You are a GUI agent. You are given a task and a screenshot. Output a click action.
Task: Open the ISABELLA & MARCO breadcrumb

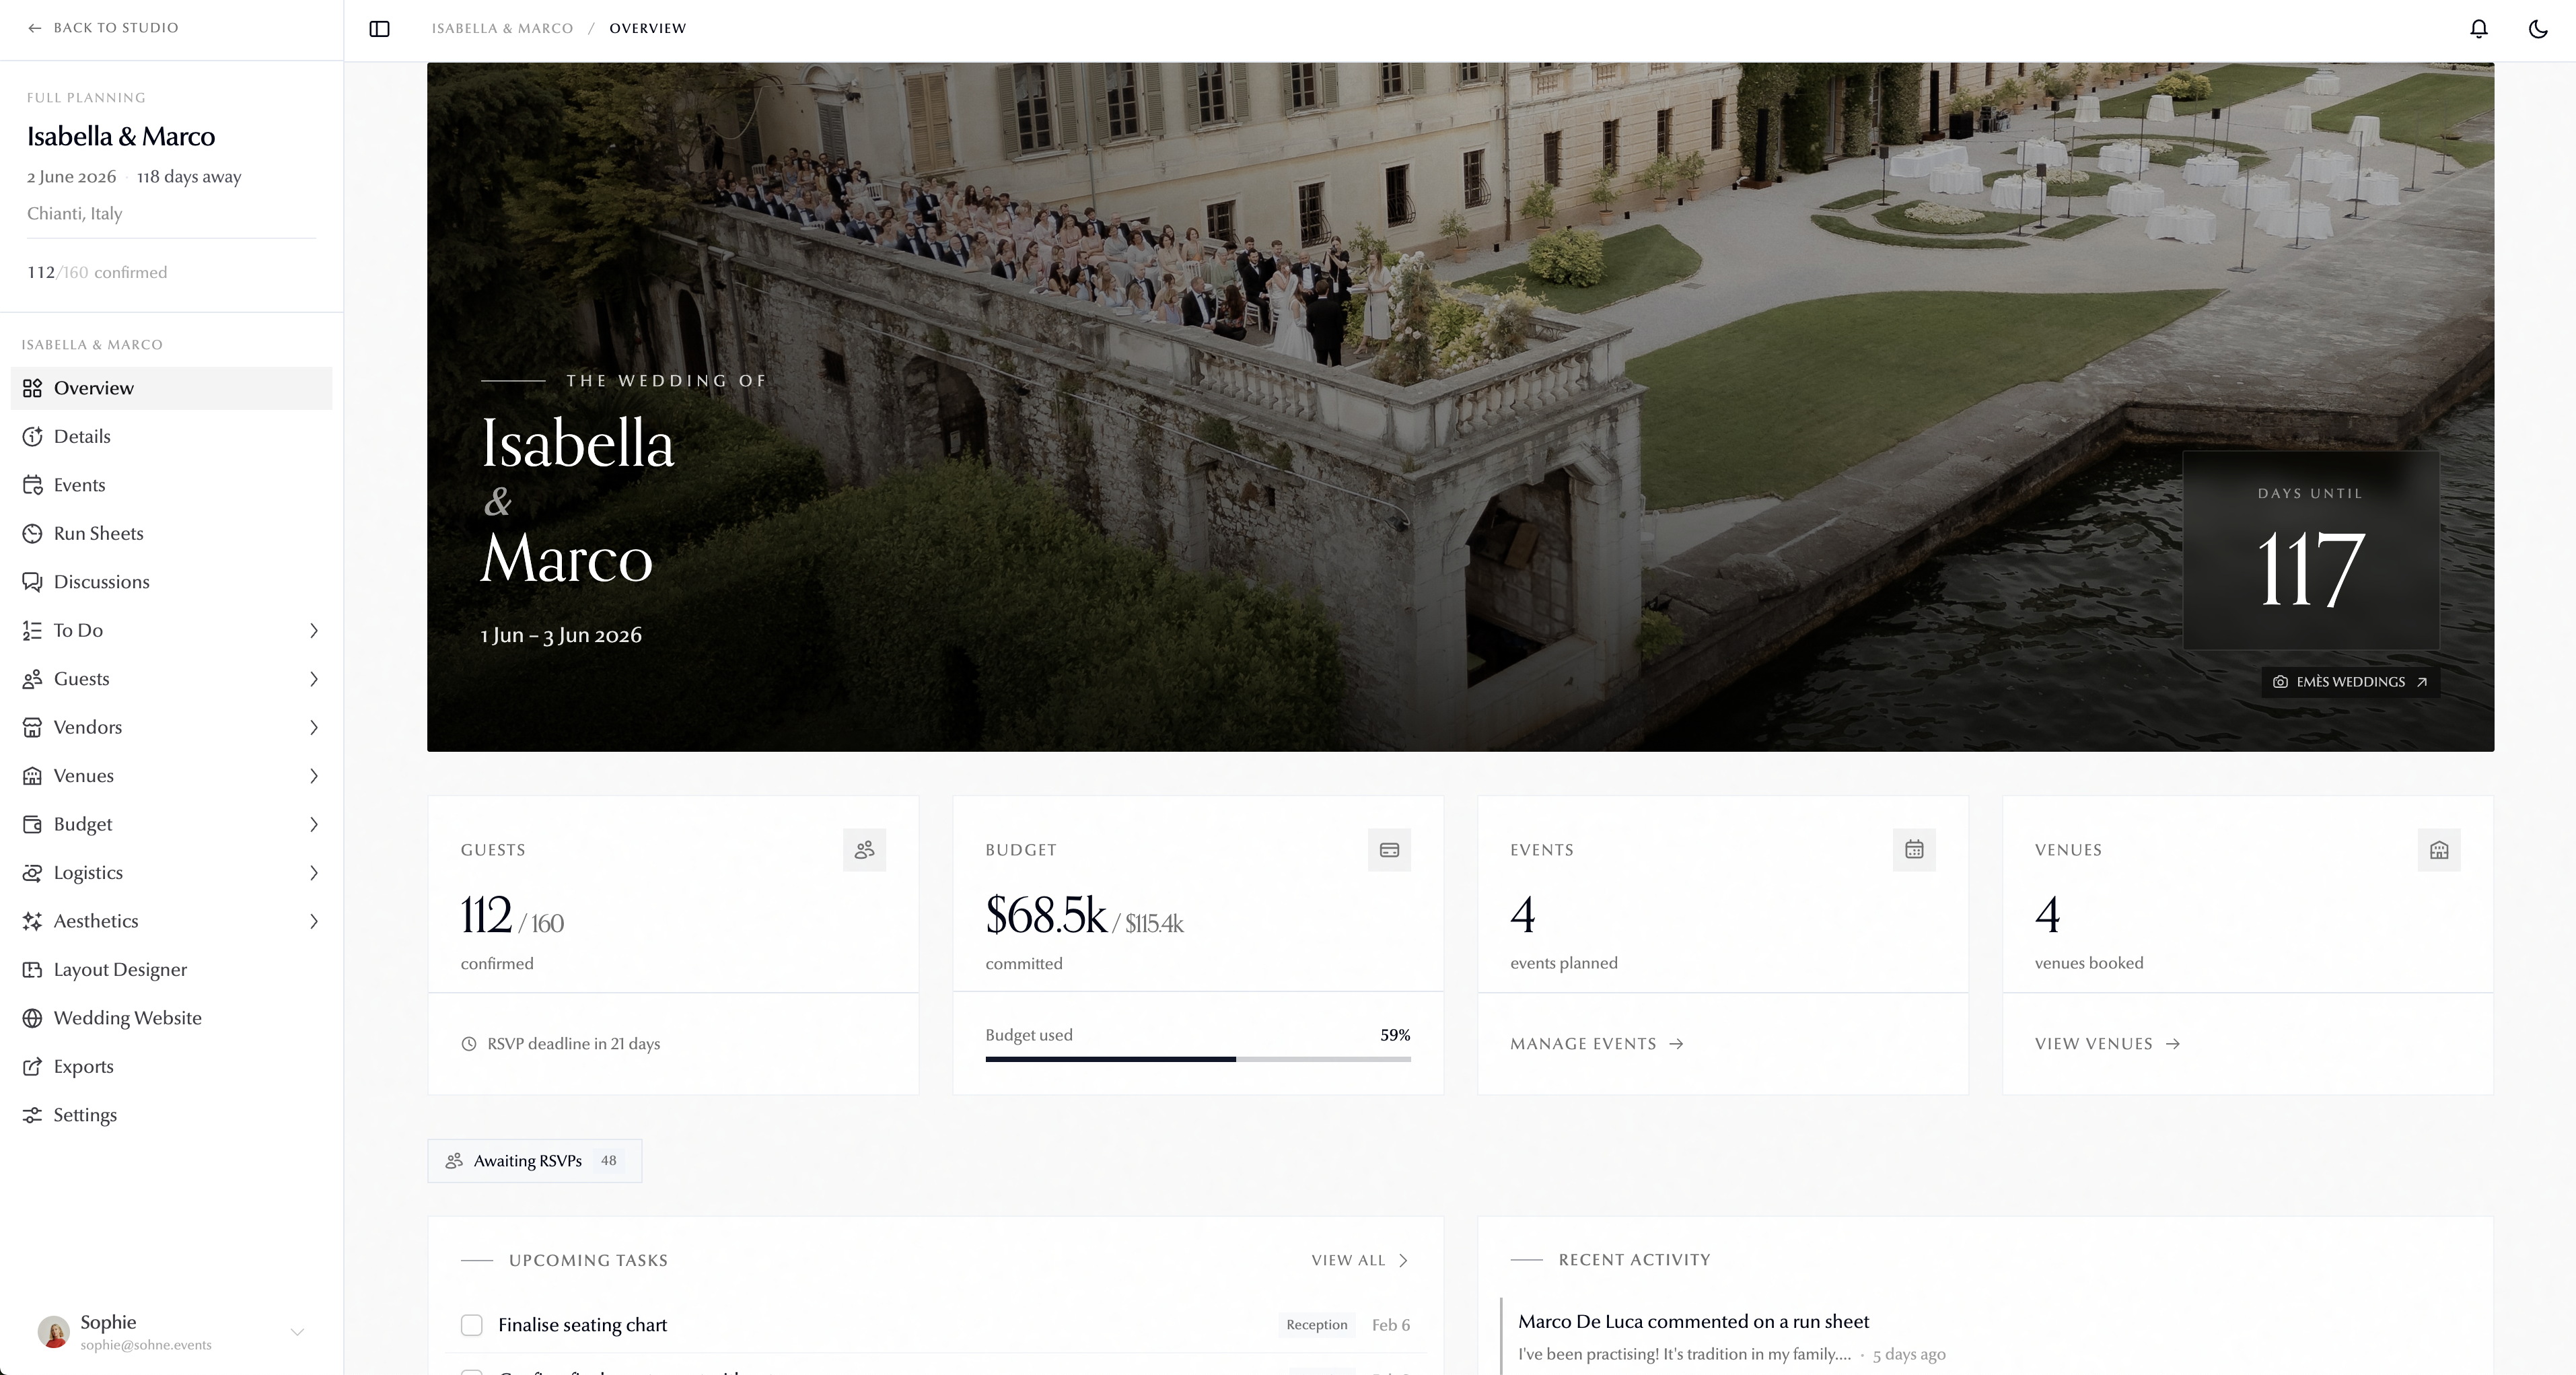tap(502, 28)
